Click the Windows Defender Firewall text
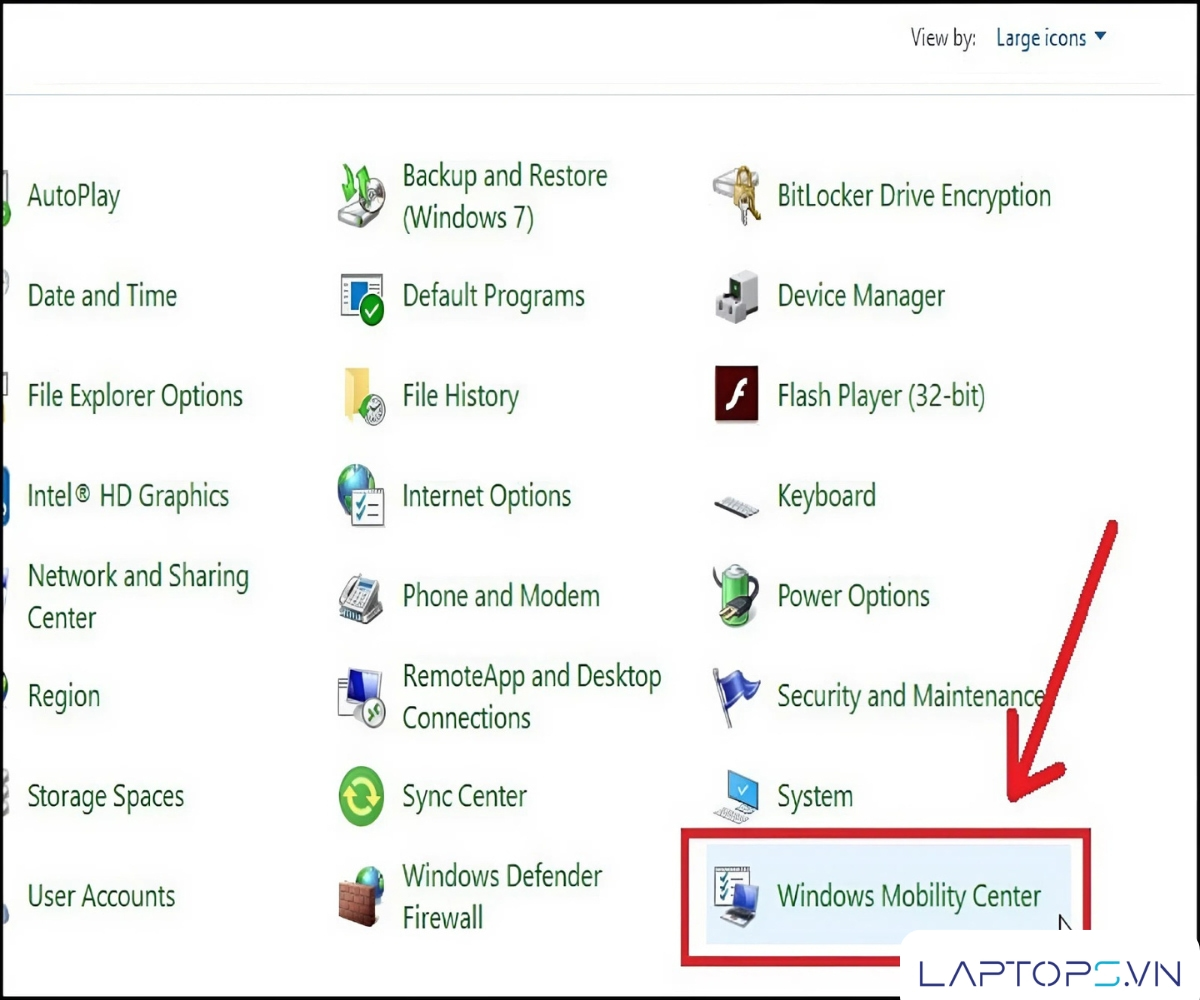This screenshot has width=1200, height=1000. click(503, 897)
